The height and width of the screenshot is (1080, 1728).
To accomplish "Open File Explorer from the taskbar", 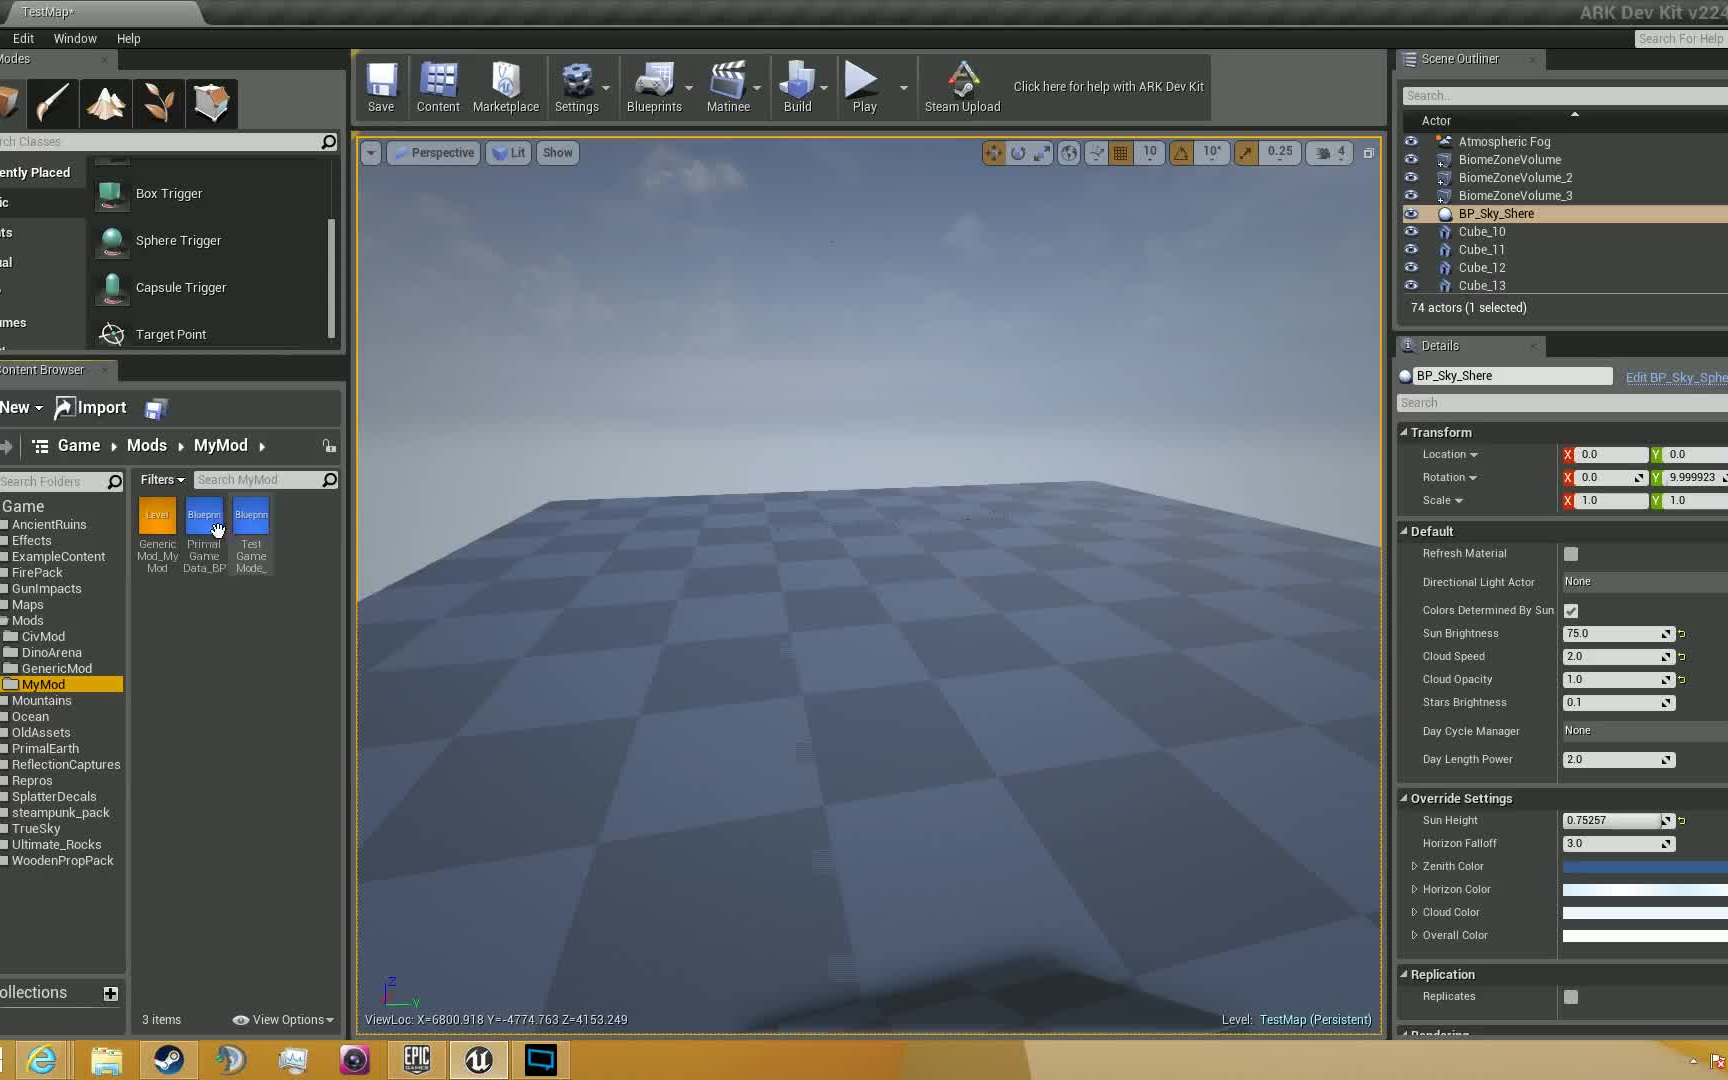I will coord(106,1060).
